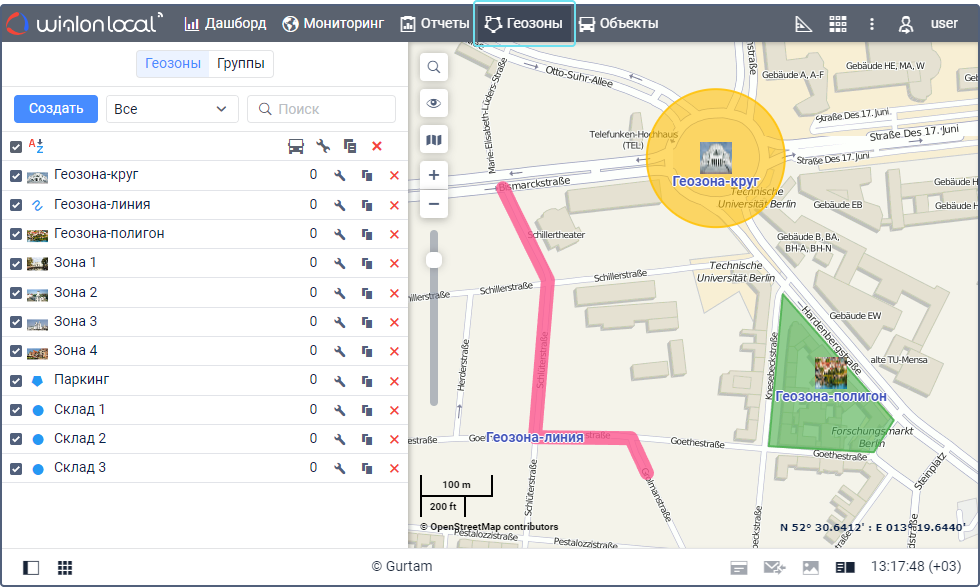The width and height of the screenshot is (980, 587).
Task: Click the Gurtam copyright link
Action: point(402,567)
